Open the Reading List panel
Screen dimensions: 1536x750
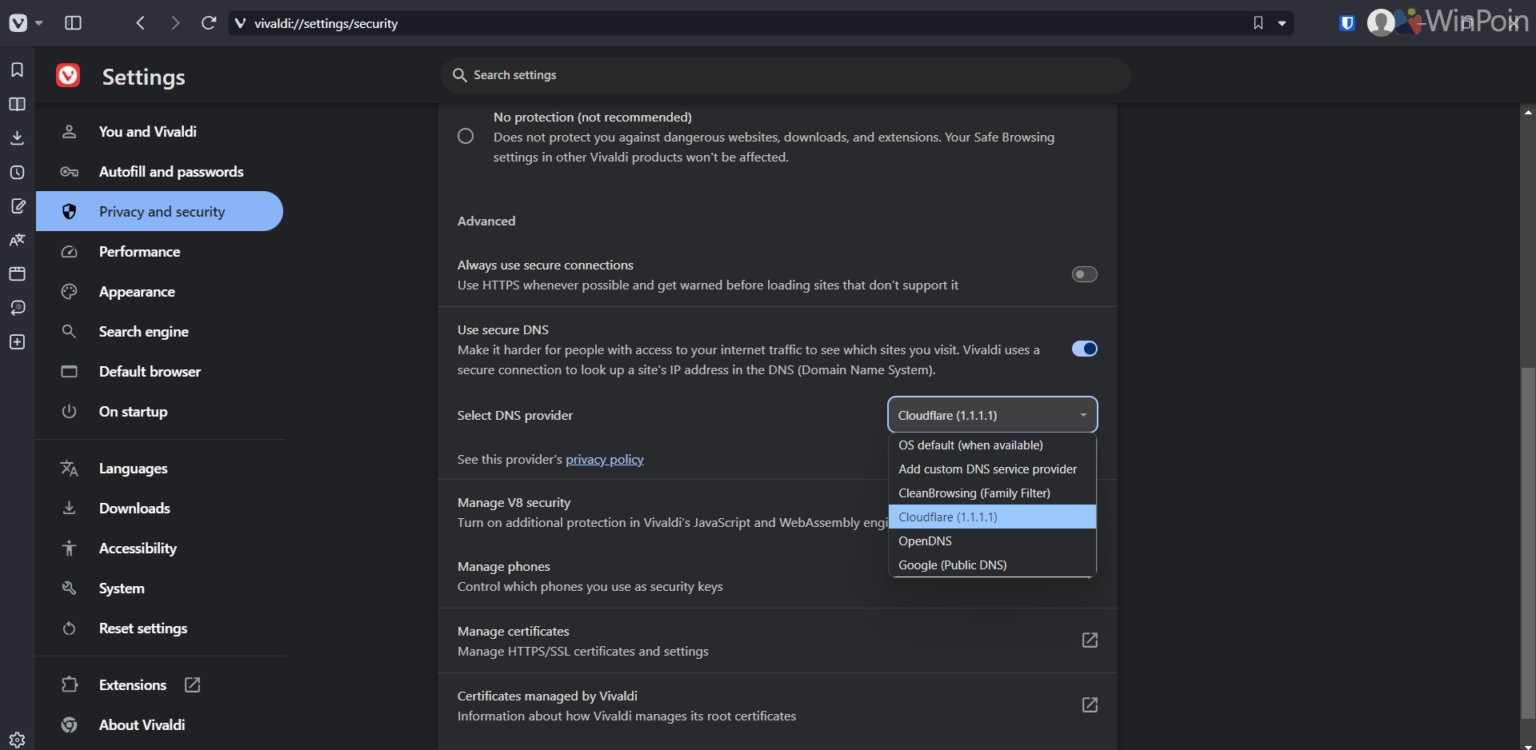tap(17, 104)
